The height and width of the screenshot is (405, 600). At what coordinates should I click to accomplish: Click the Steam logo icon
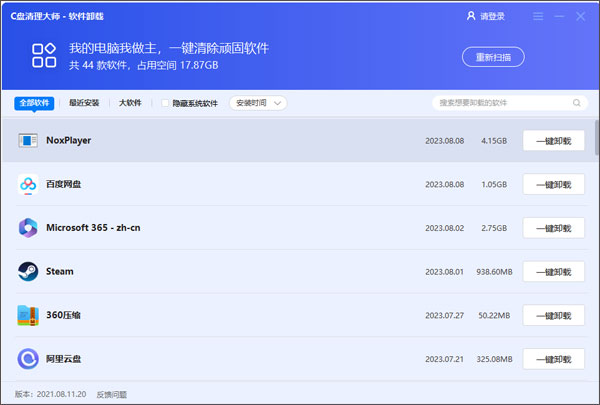pos(28,271)
